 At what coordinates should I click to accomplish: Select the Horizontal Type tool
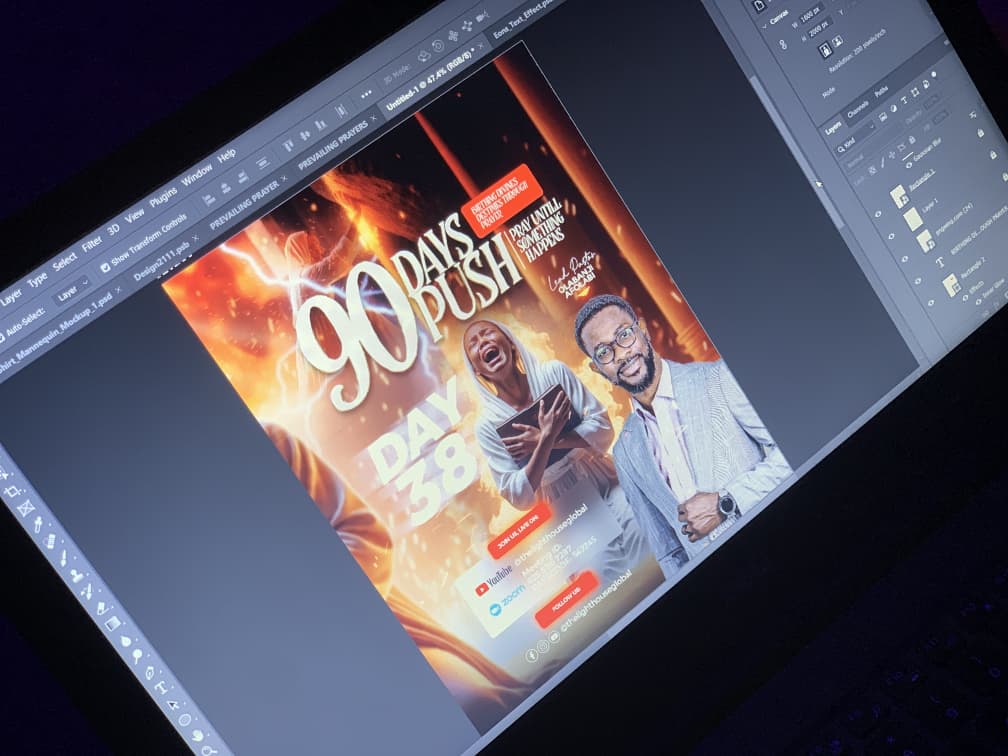point(161,687)
